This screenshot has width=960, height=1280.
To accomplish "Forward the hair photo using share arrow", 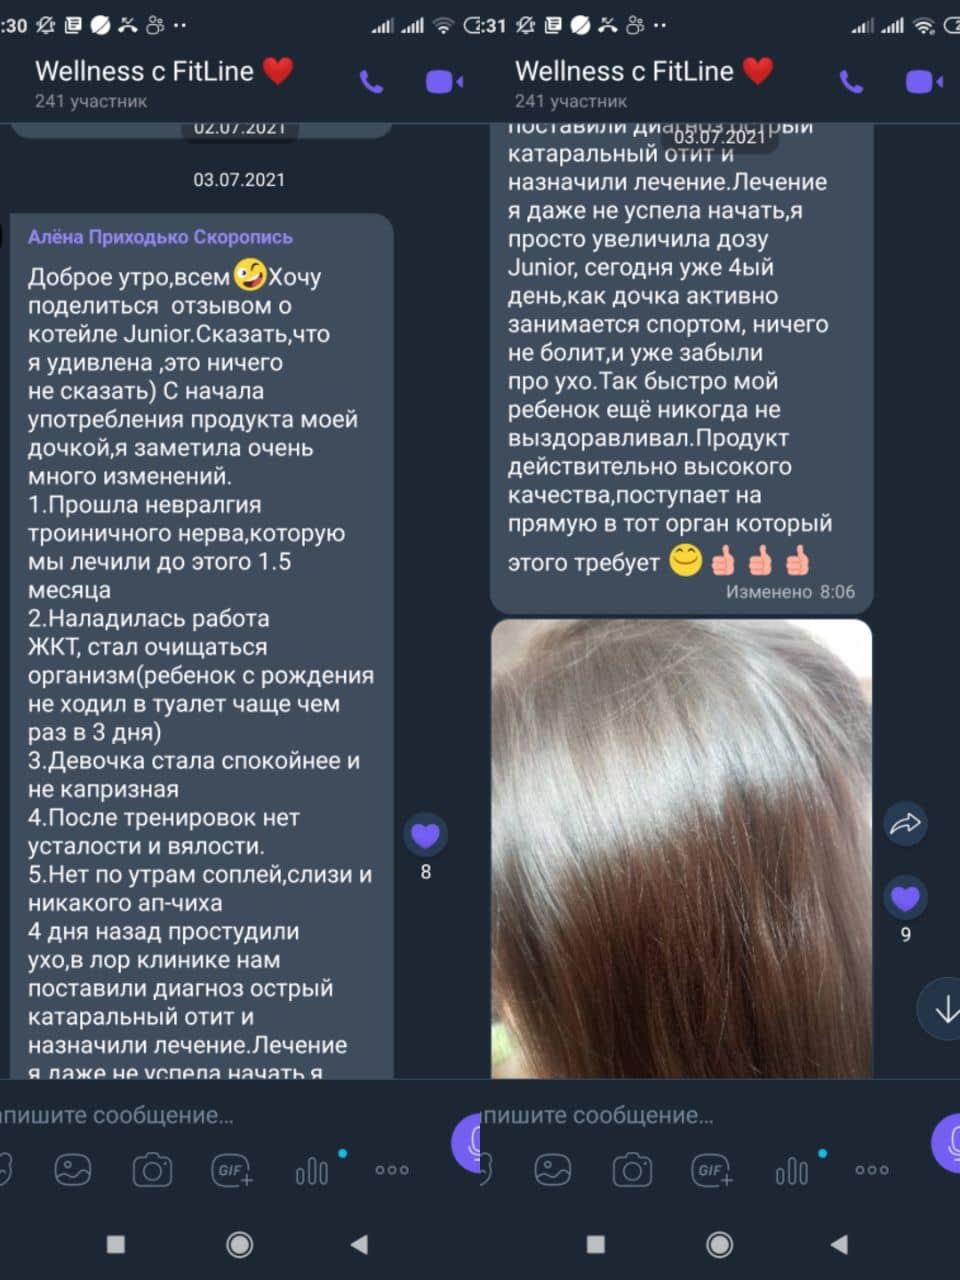I will (905, 824).
